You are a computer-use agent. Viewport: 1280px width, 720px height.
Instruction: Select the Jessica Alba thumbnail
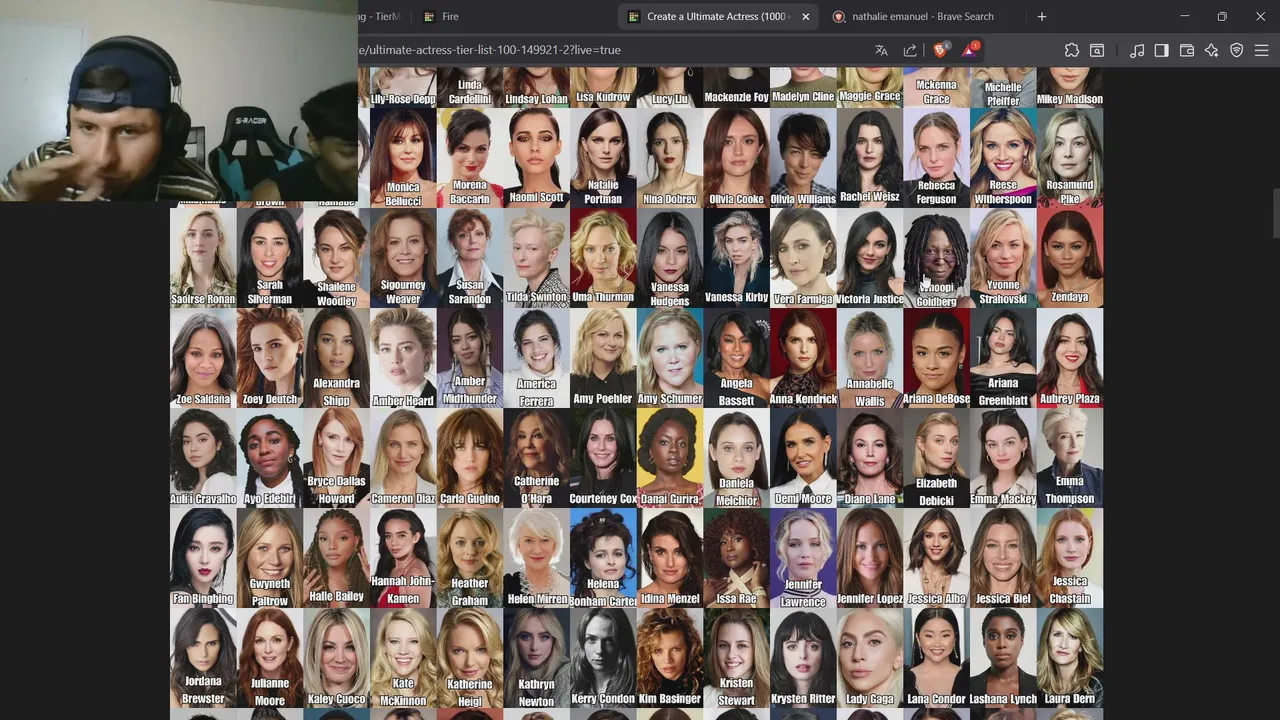936,557
